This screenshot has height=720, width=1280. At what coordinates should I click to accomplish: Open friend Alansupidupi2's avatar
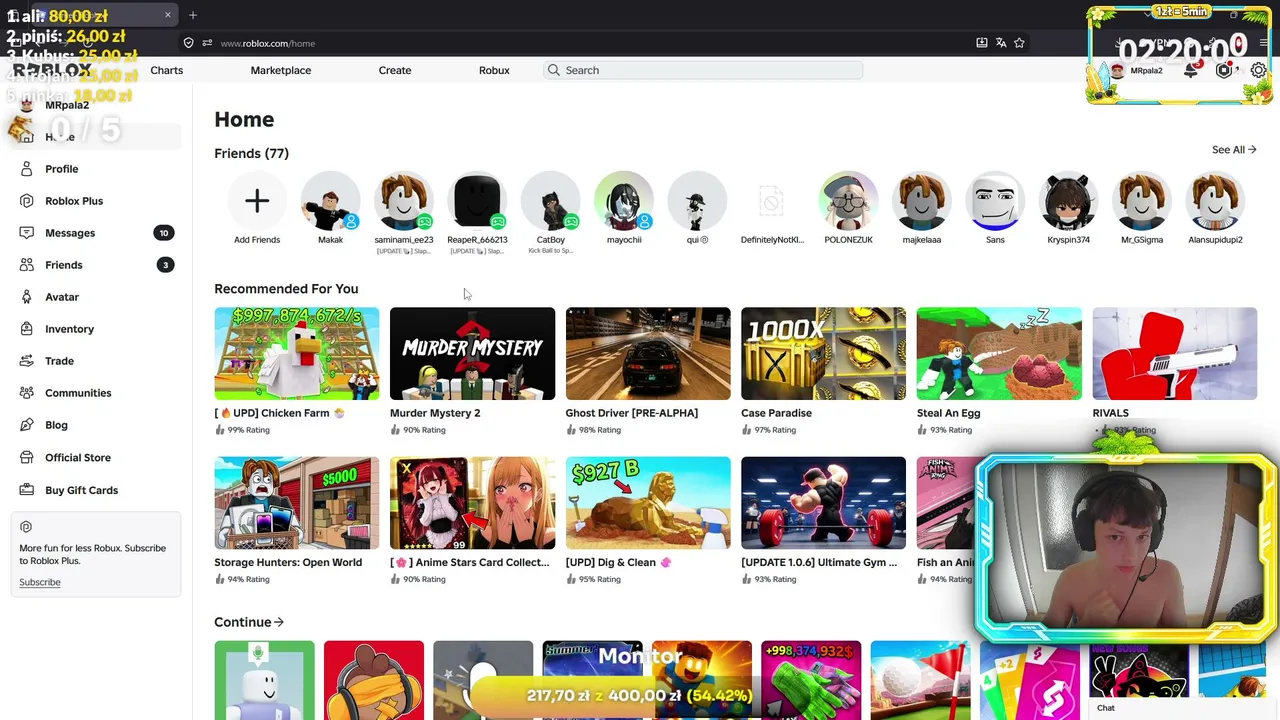(x=1215, y=201)
